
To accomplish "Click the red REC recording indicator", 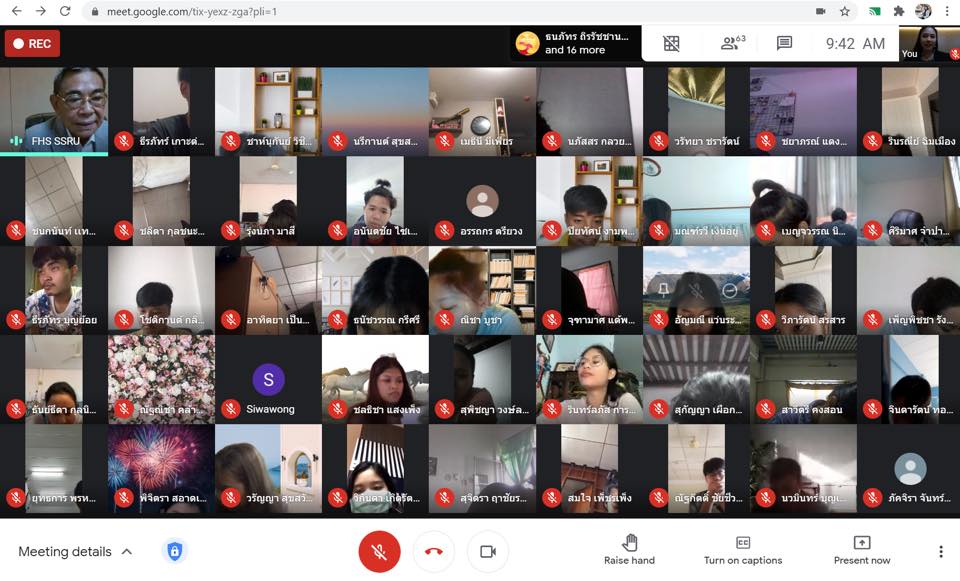I will click(32, 44).
